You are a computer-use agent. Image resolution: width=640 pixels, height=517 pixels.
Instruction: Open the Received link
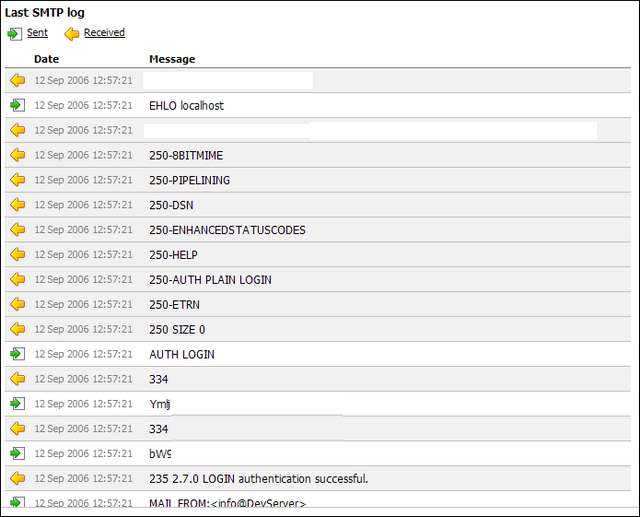pyautogui.click(x=104, y=33)
